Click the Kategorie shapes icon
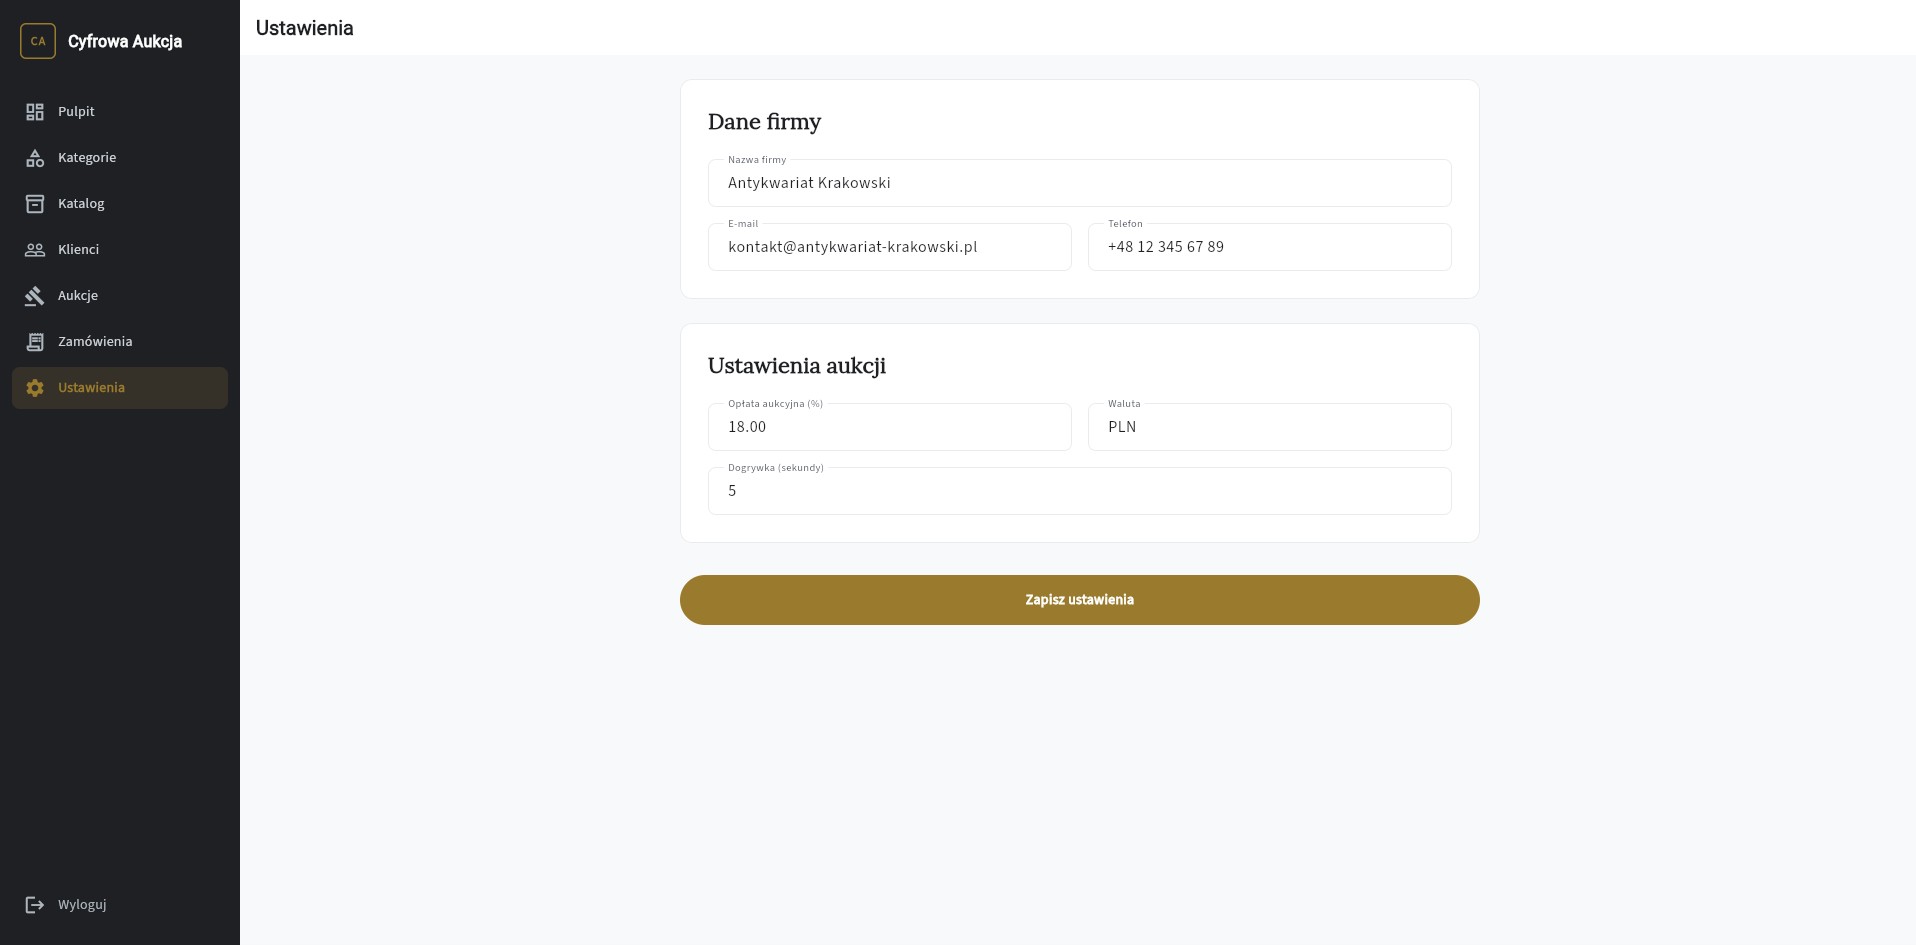This screenshot has width=1916, height=945. click(x=35, y=158)
